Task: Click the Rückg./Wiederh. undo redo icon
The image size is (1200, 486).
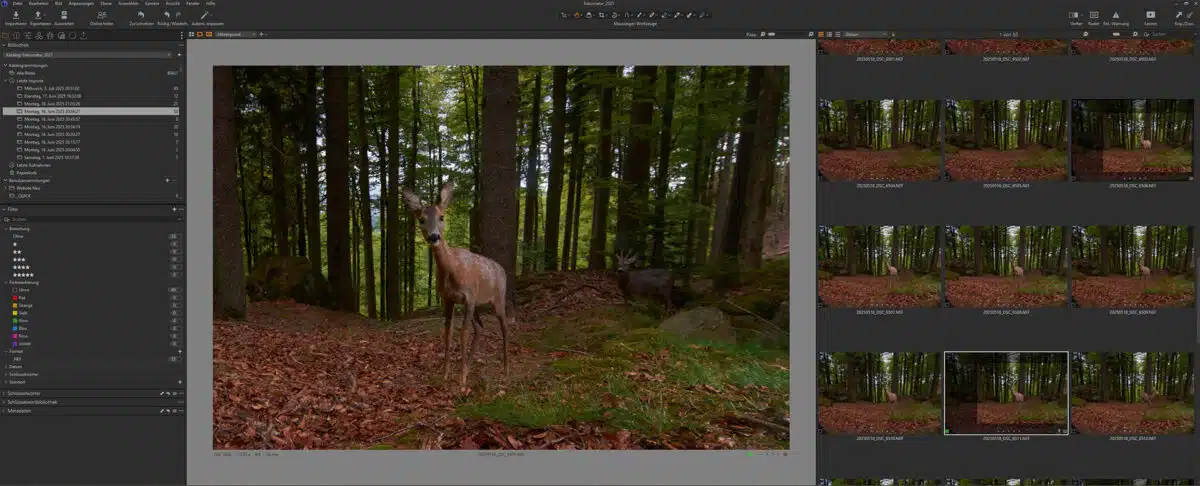Action: click(x=172, y=15)
